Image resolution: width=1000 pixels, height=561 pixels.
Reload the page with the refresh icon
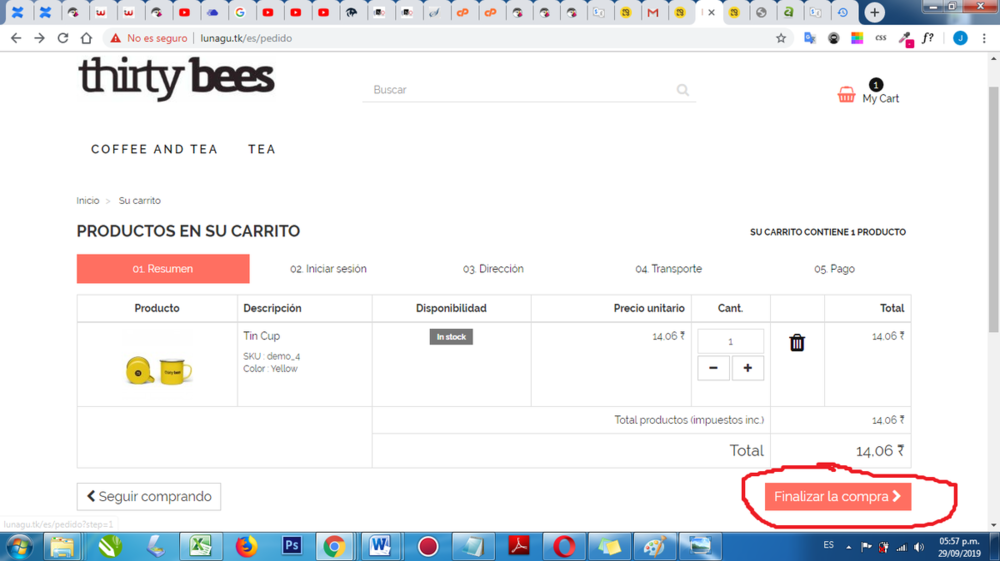coord(63,38)
